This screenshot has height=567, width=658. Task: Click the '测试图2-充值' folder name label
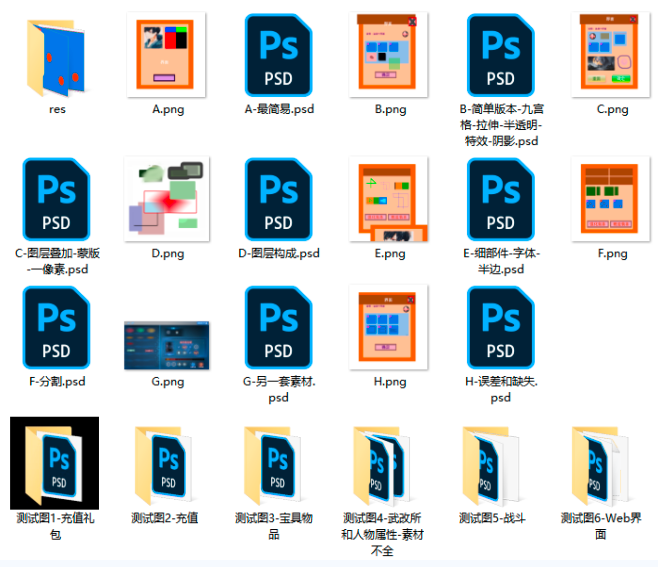click(164, 518)
